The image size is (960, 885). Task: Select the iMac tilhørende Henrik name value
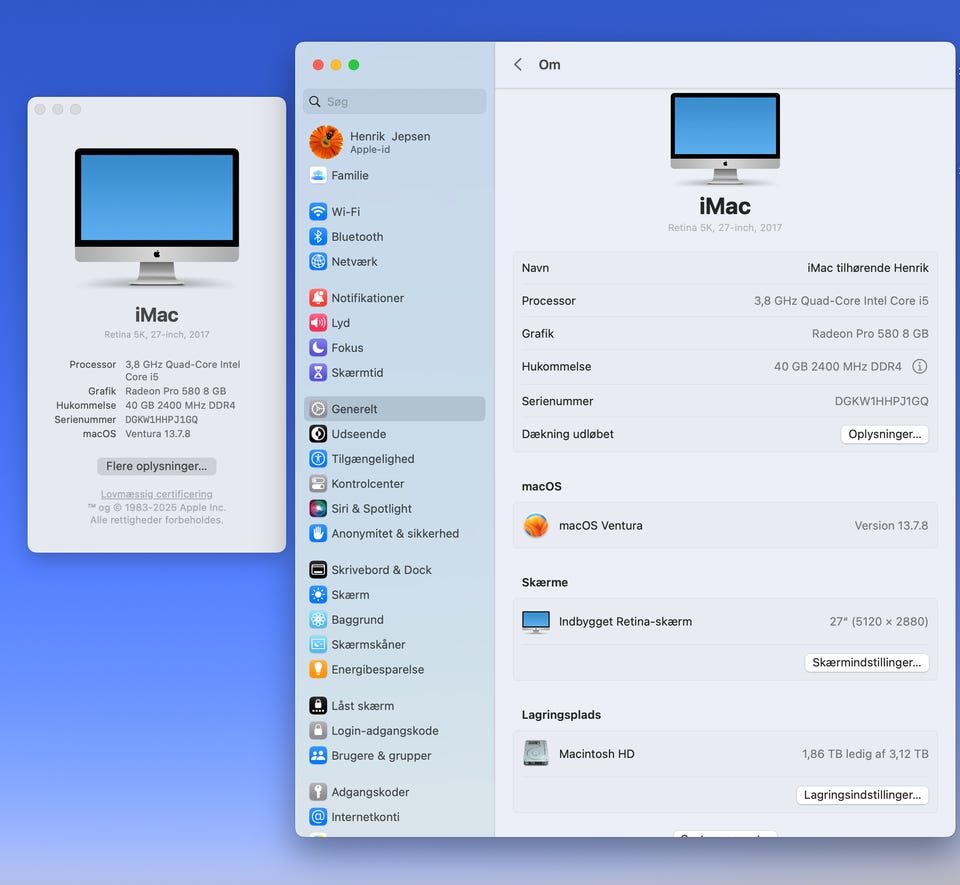[x=868, y=268]
